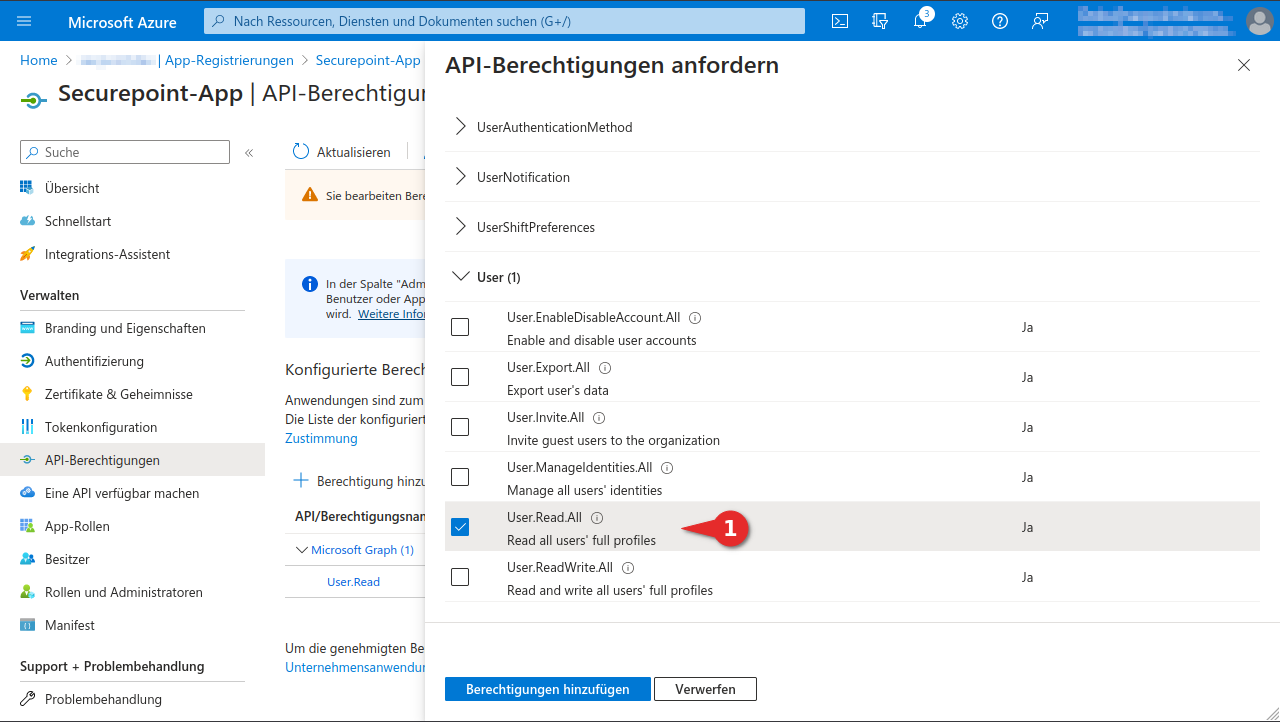Click the Integrations-Assistent rocket icon

click(27, 254)
